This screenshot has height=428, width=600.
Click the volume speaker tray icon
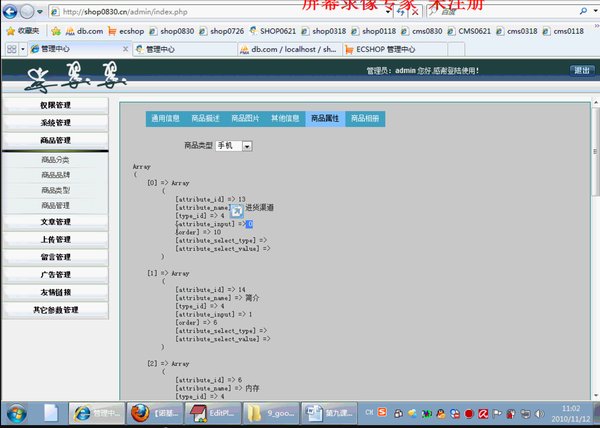coord(540,413)
